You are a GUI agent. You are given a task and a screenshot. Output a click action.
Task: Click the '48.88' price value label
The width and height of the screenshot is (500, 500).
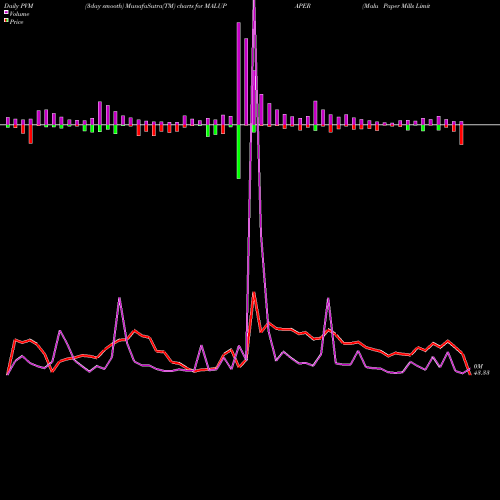pyautogui.click(x=481, y=373)
